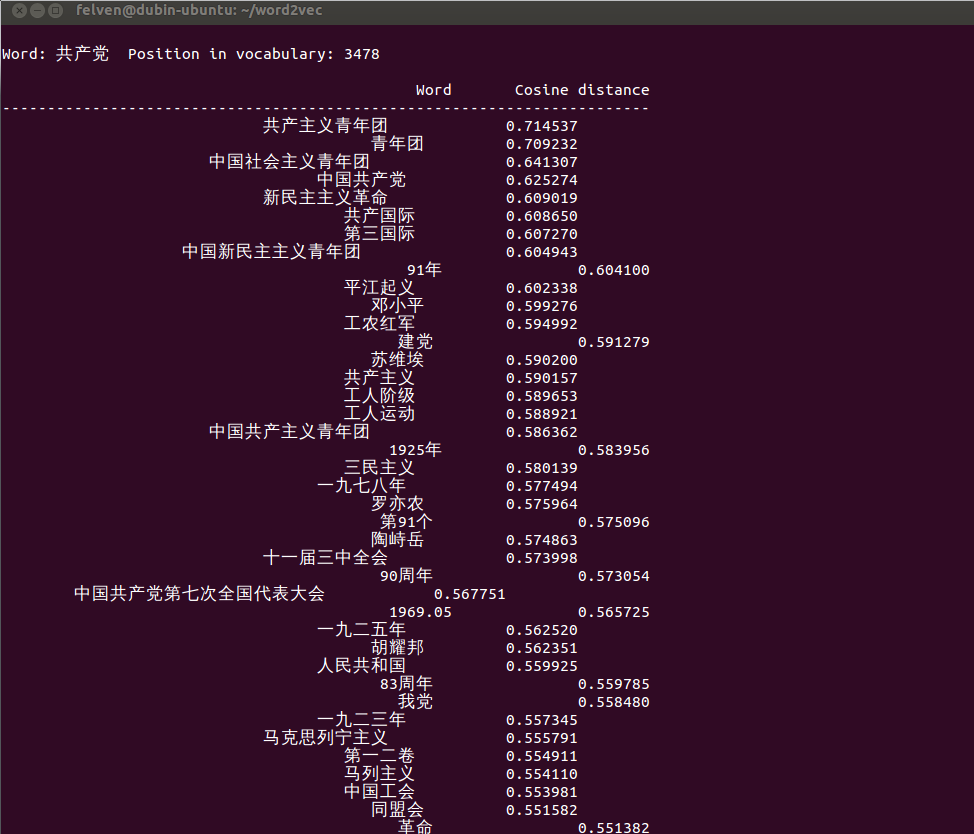
Task: Select the entry 一九二五年
Action: pos(361,630)
